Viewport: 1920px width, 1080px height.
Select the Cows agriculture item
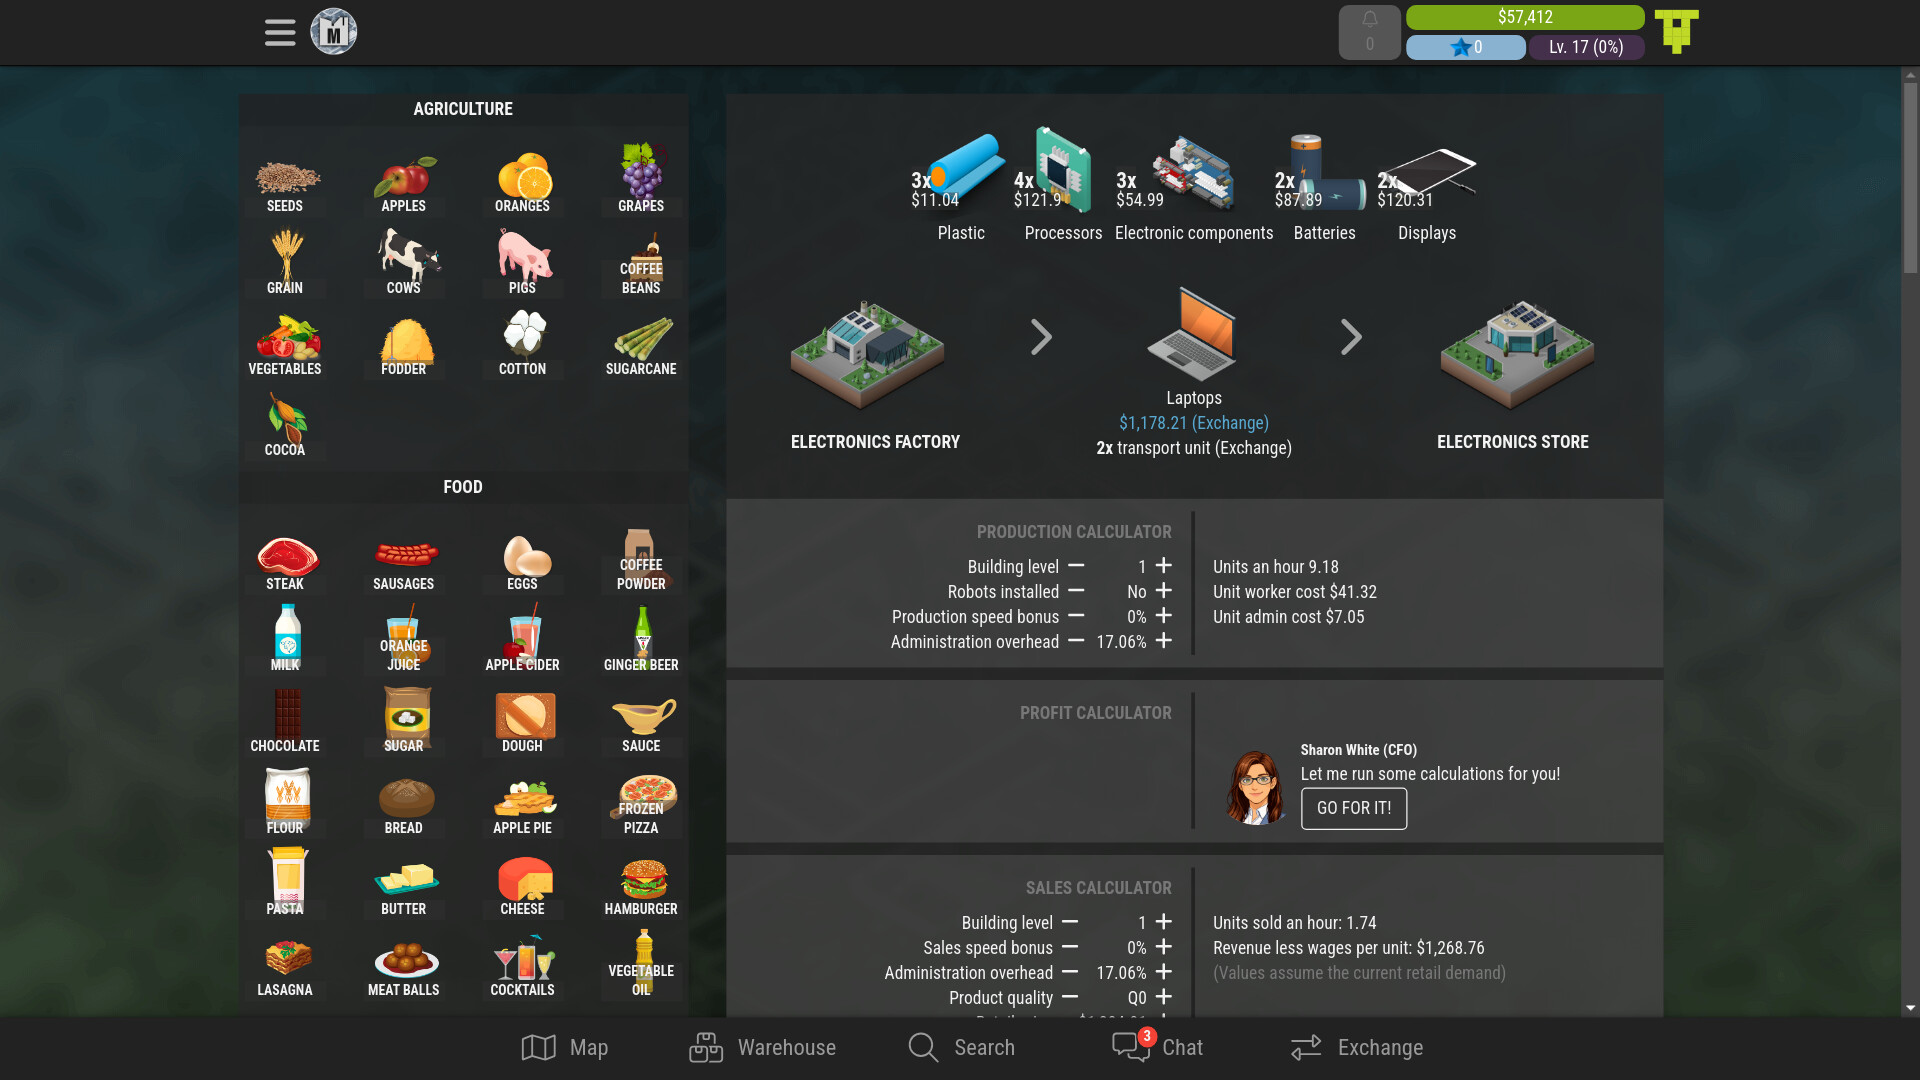(404, 262)
